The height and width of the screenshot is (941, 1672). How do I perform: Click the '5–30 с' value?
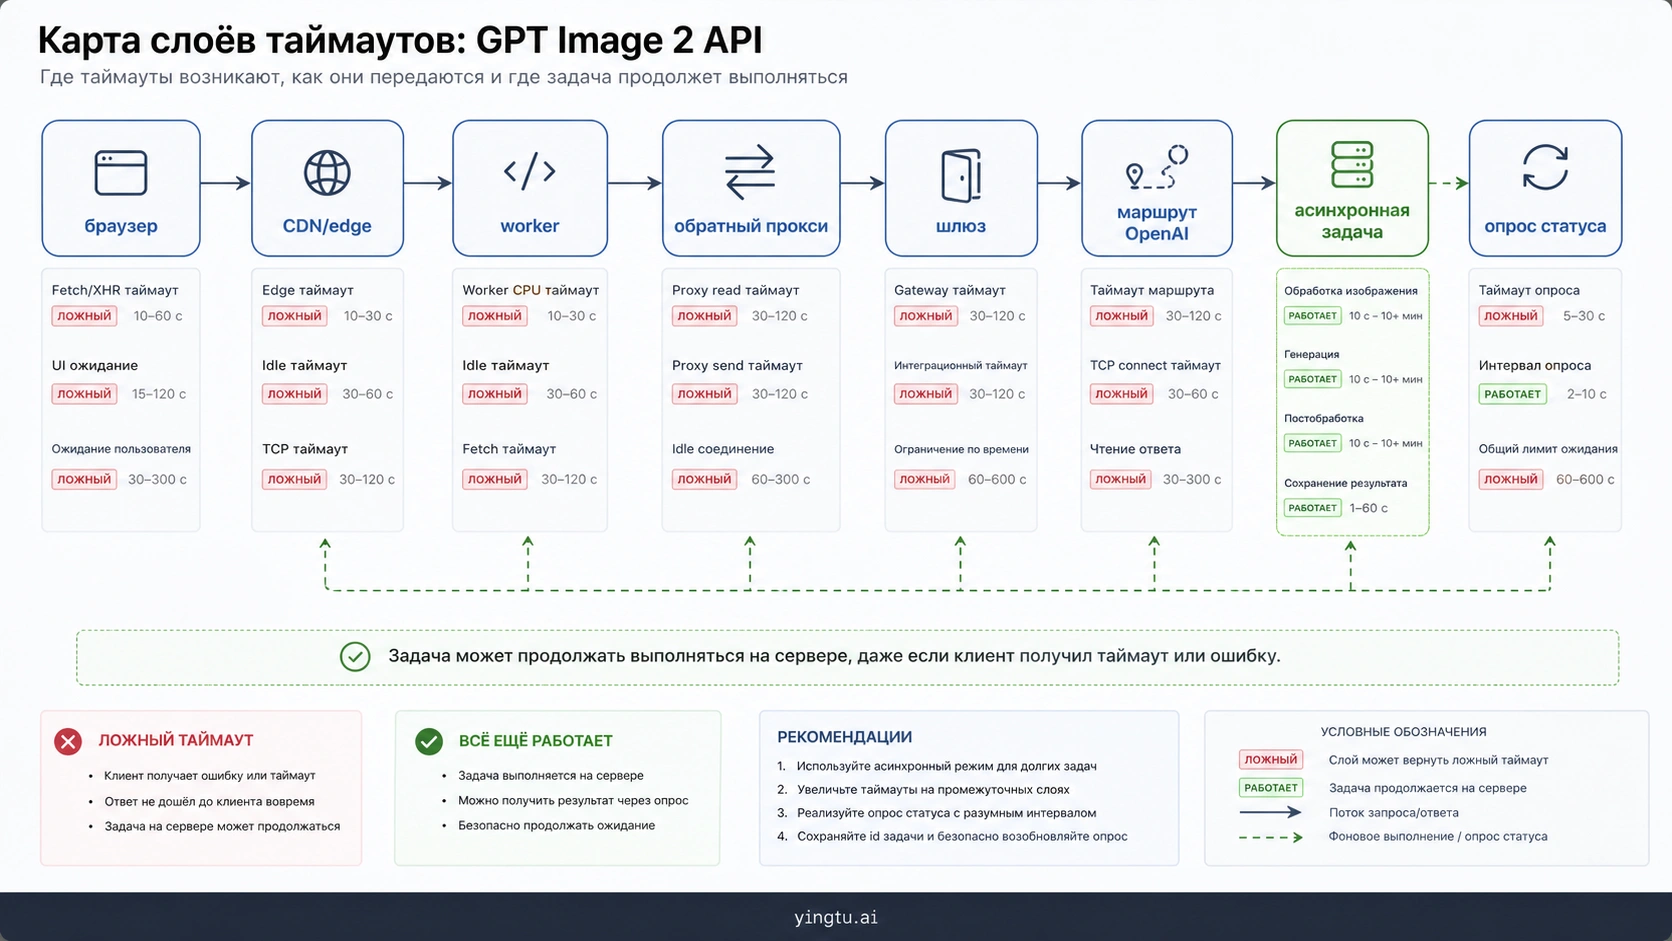[x=1584, y=316]
